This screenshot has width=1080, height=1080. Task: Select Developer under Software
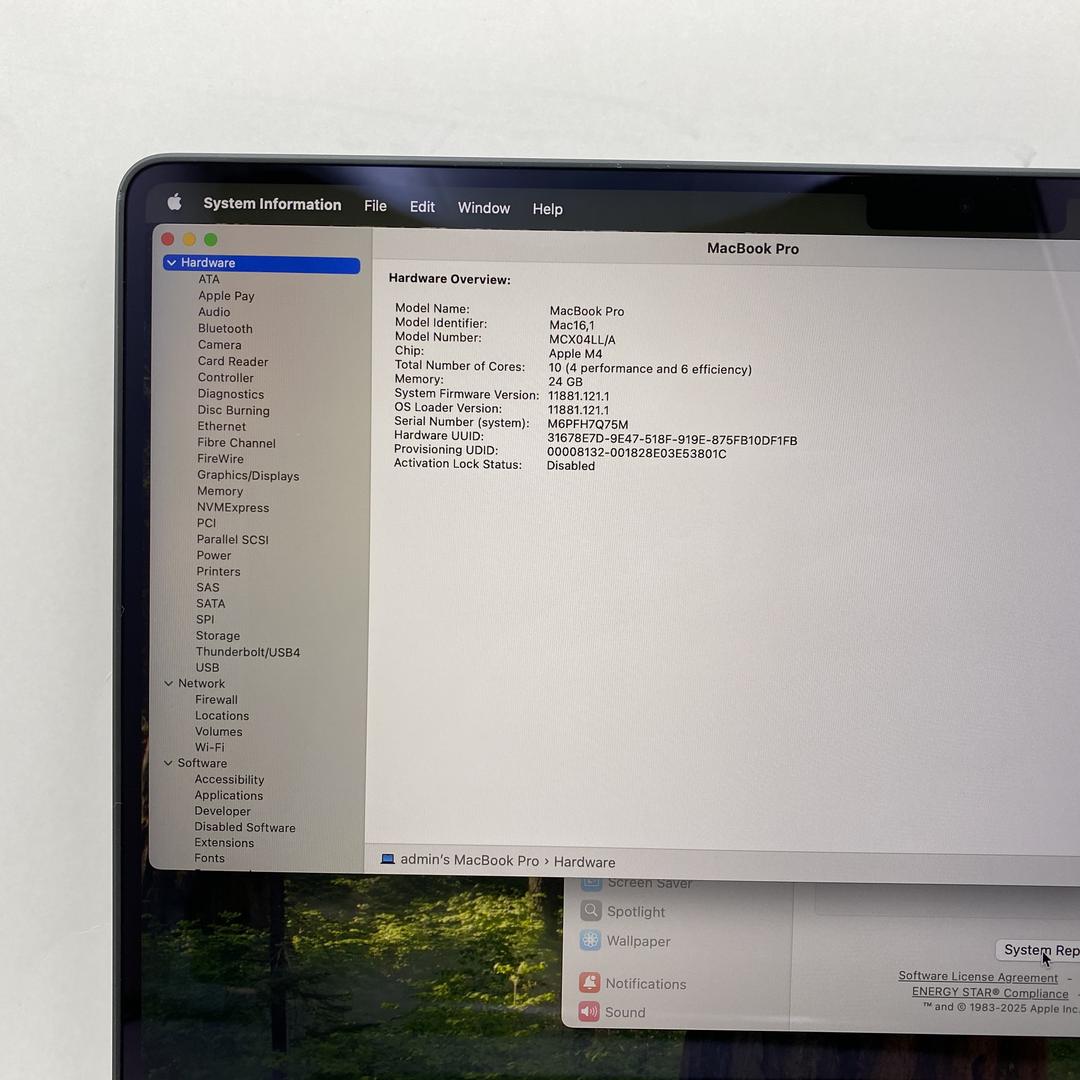coord(222,811)
